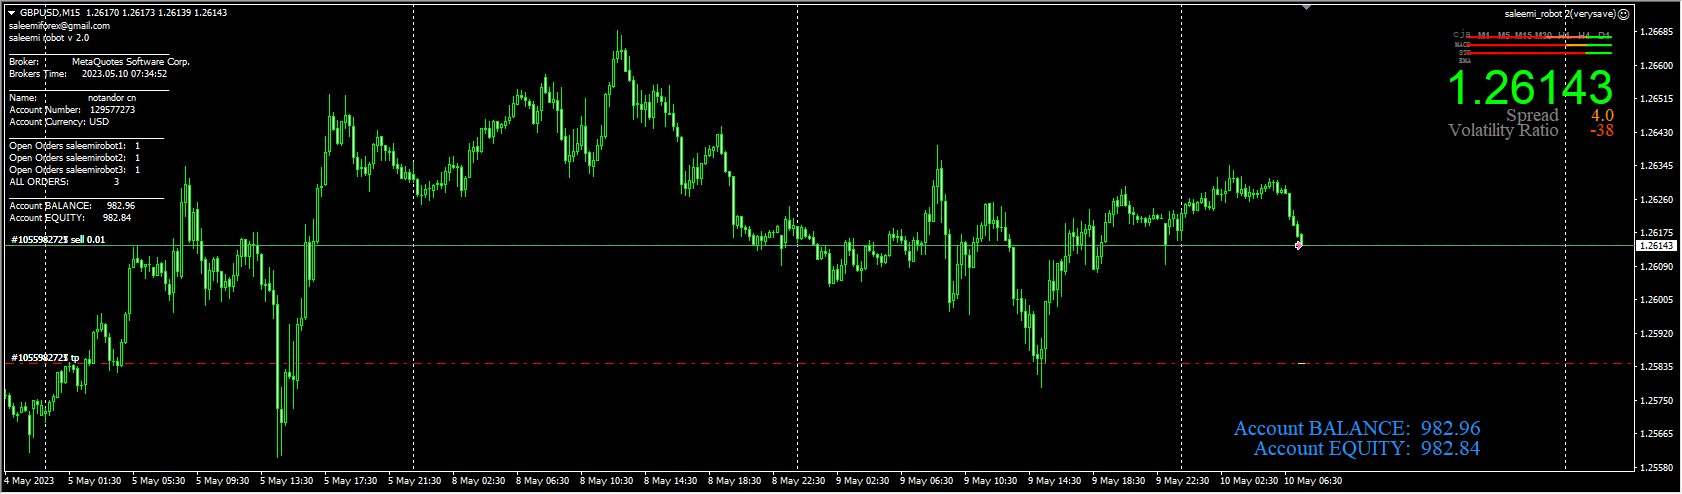The image size is (1682, 494).
Task: Click the '10 May 06:30' label on the time axis
Action: pyautogui.click(x=1312, y=481)
